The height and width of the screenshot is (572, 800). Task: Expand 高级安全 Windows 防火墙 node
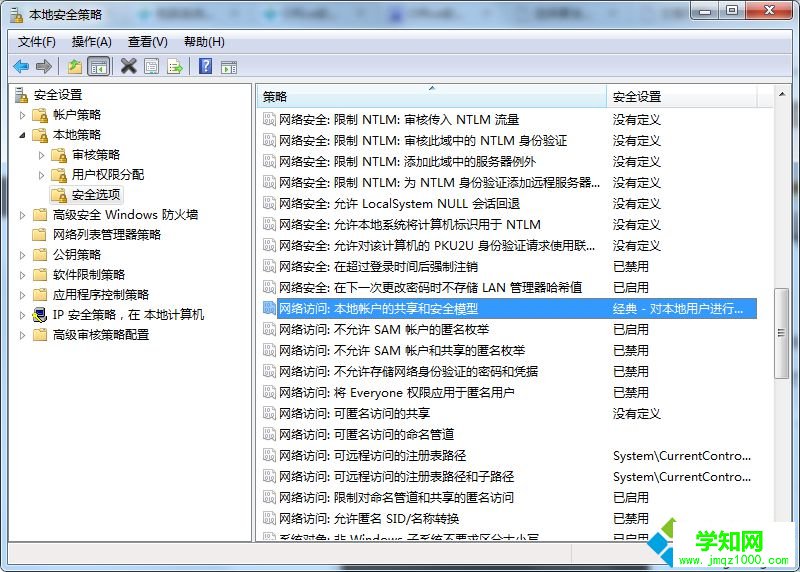[x=22, y=215]
